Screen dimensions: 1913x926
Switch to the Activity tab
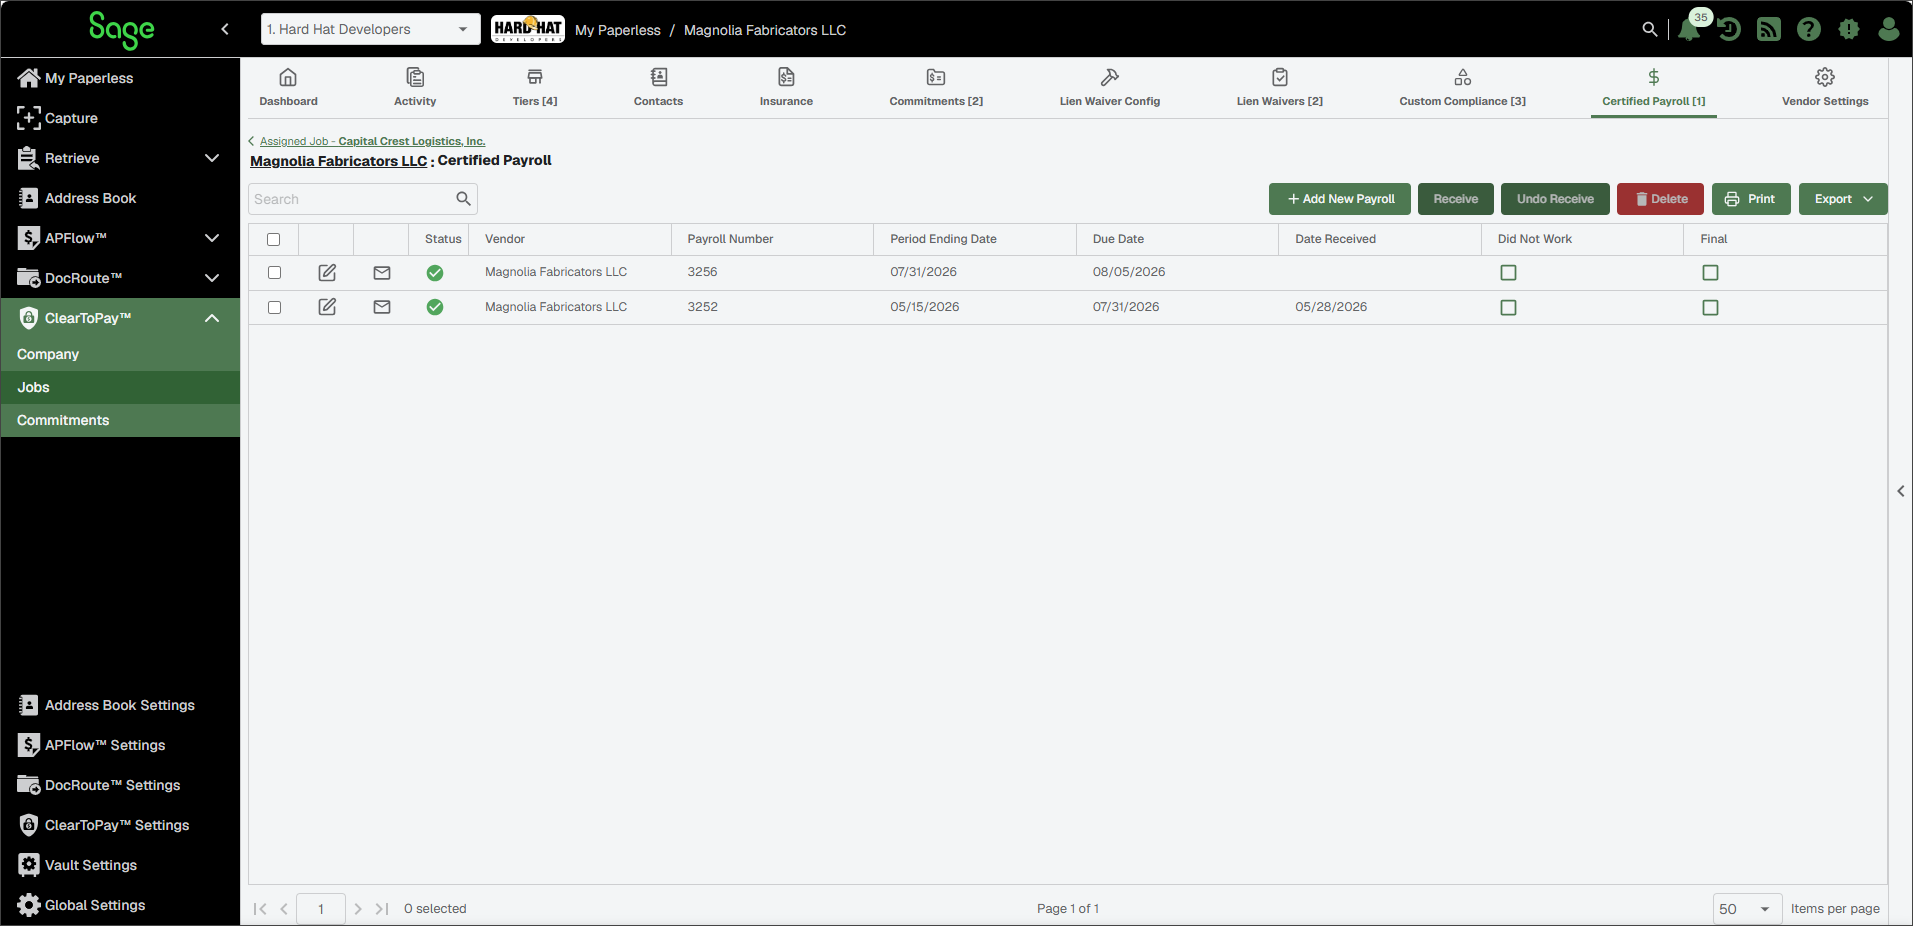pyautogui.click(x=415, y=88)
